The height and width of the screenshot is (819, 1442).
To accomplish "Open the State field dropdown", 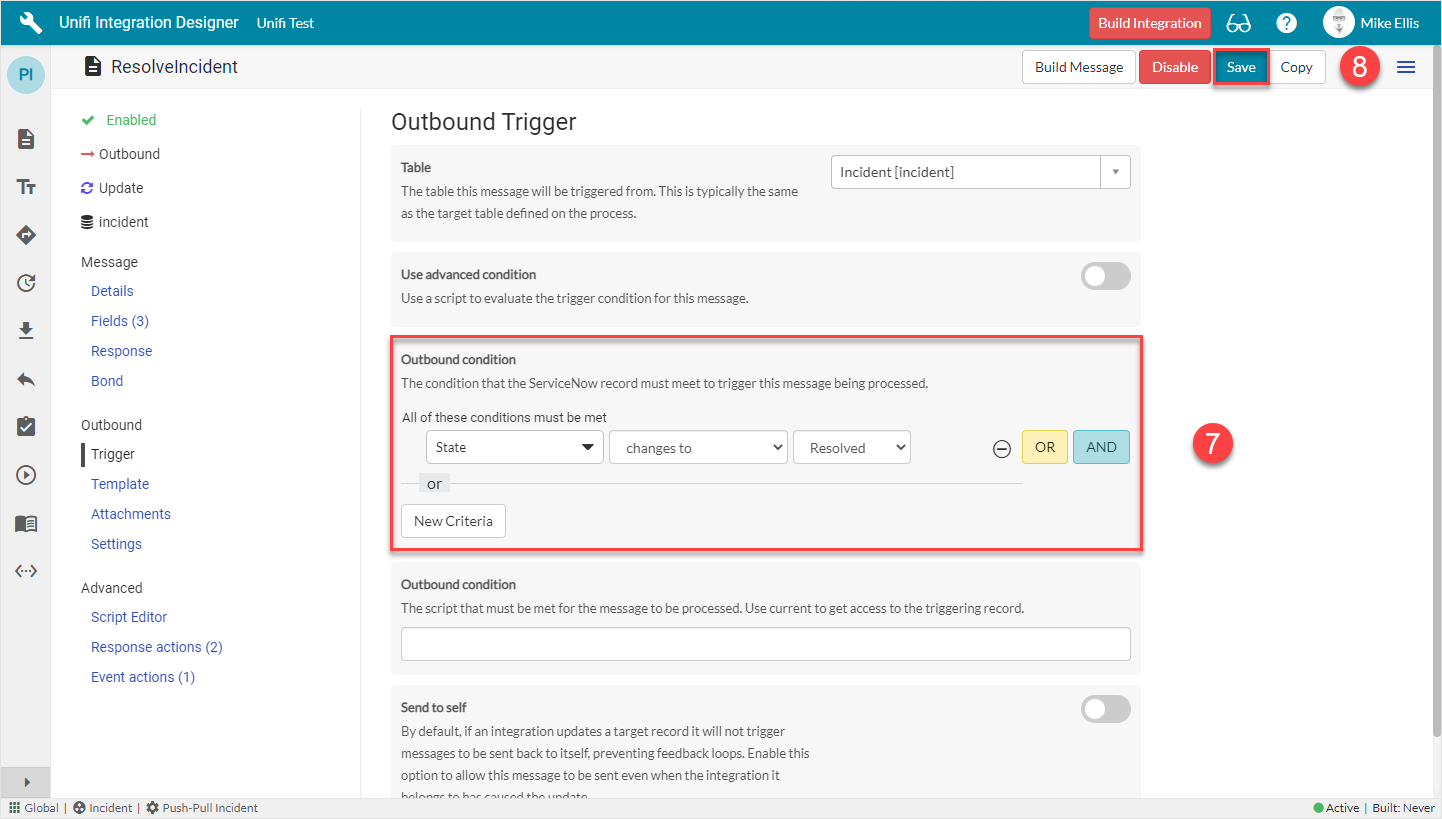I will pyautogui.click(x=514, y=447).
